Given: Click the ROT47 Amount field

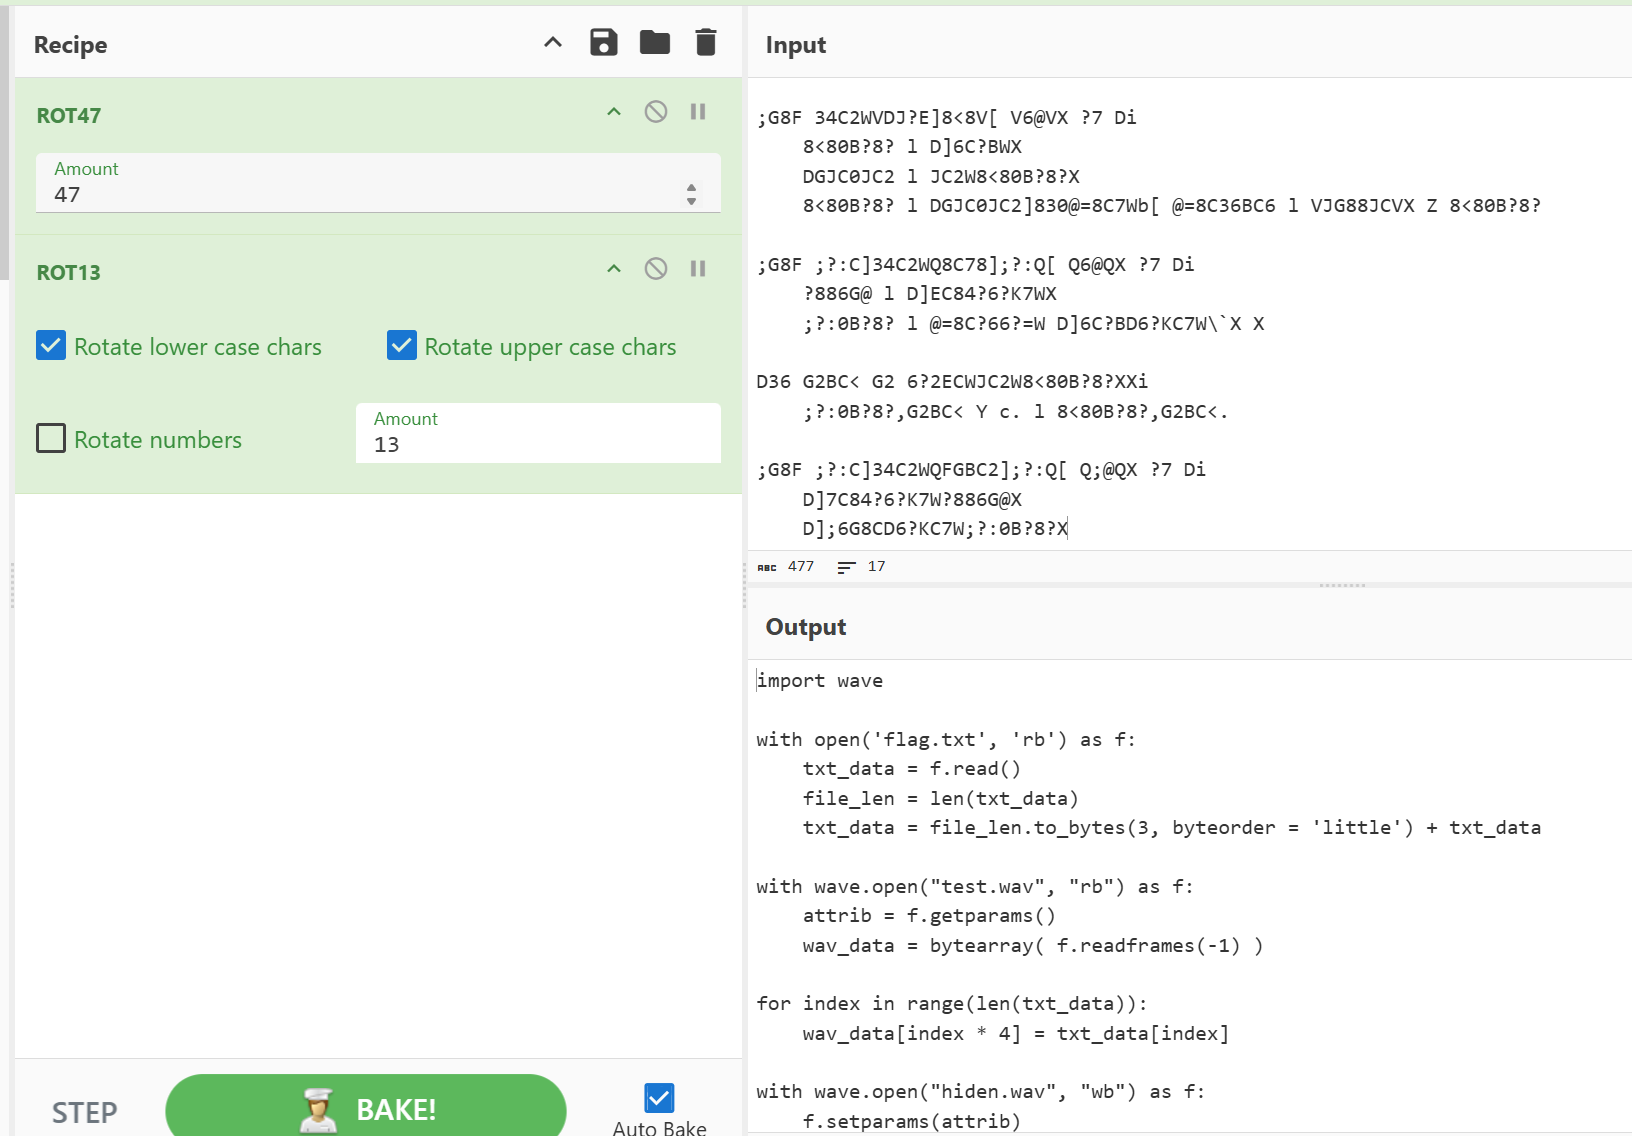Looking at the screenshot, I should [378, 183].
